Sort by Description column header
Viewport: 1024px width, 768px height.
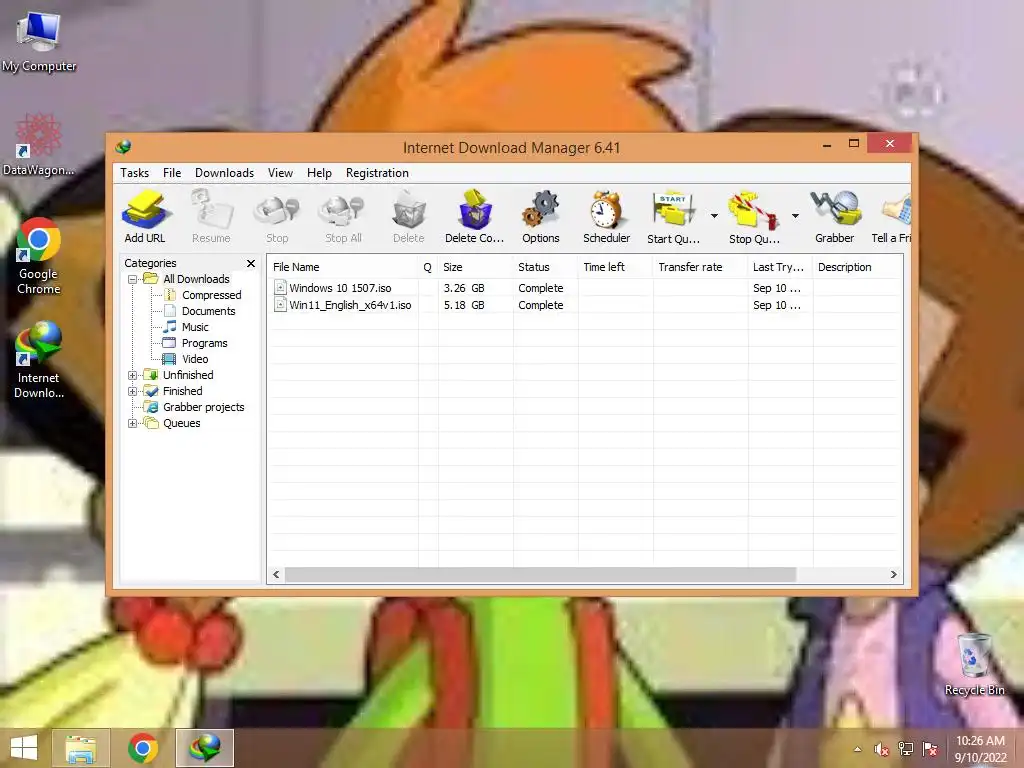[x=857, y=267]
